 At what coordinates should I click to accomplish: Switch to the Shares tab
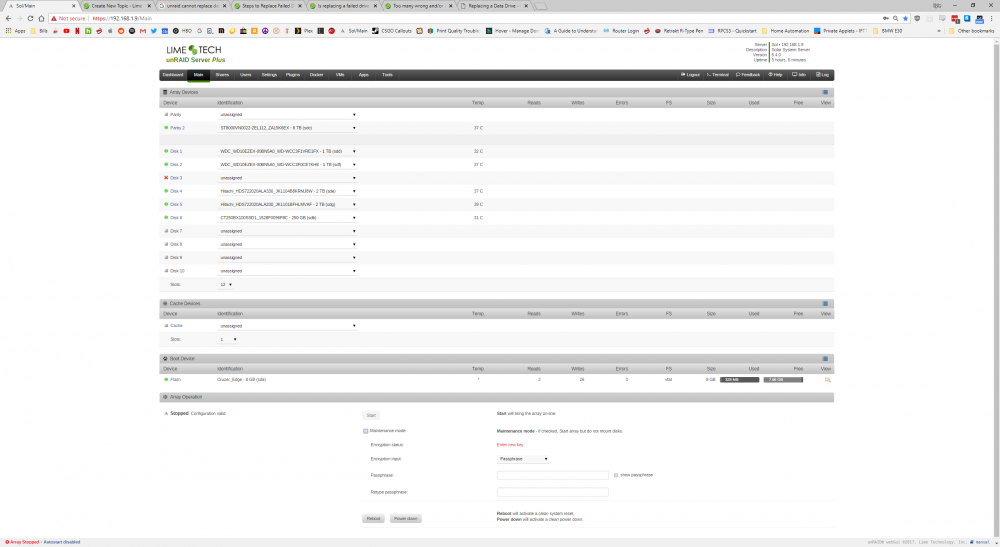tap(222, 75)
